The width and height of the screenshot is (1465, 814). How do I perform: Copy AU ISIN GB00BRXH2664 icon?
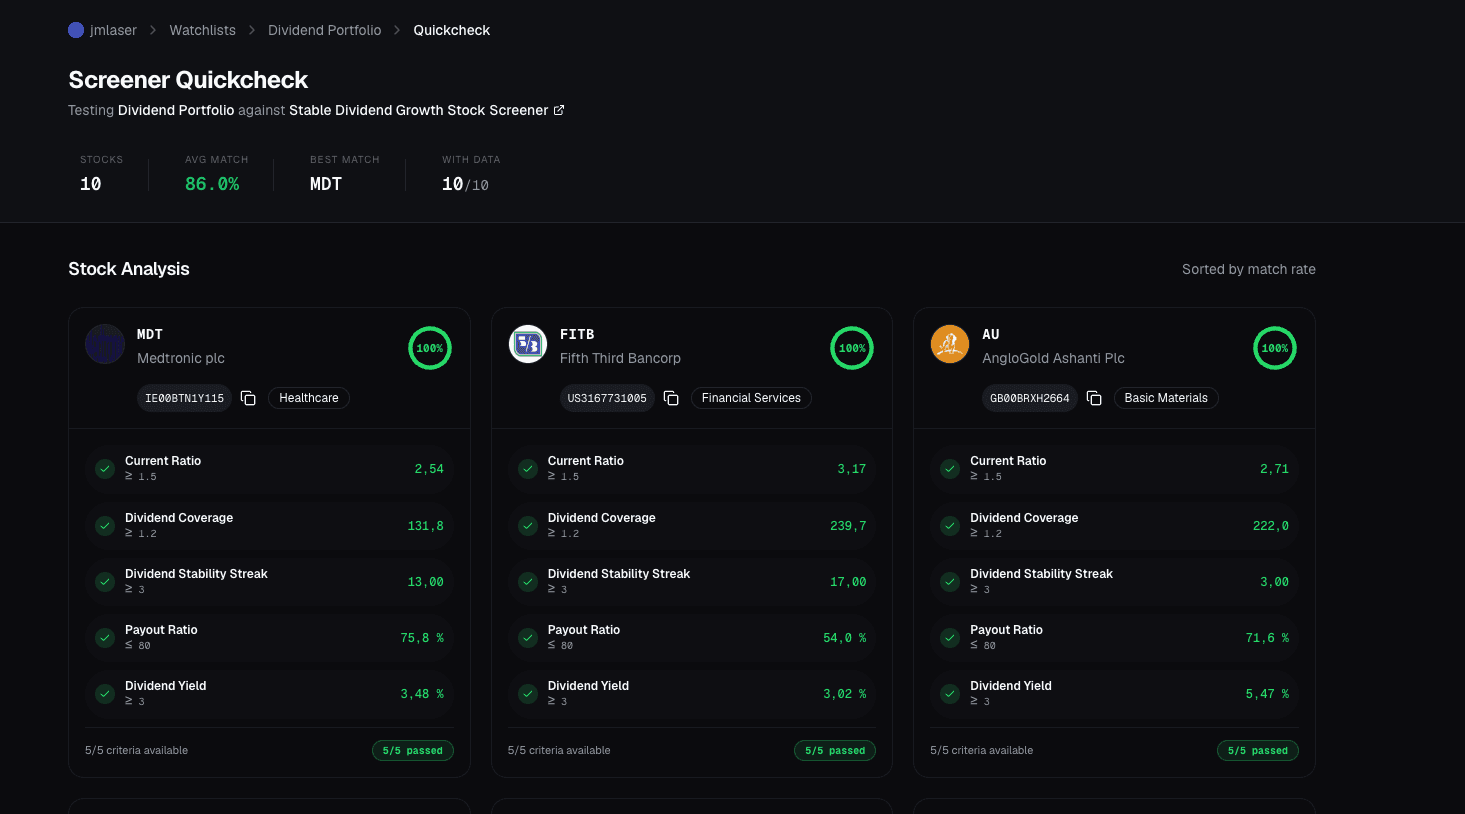click(x=1094, y=398)
